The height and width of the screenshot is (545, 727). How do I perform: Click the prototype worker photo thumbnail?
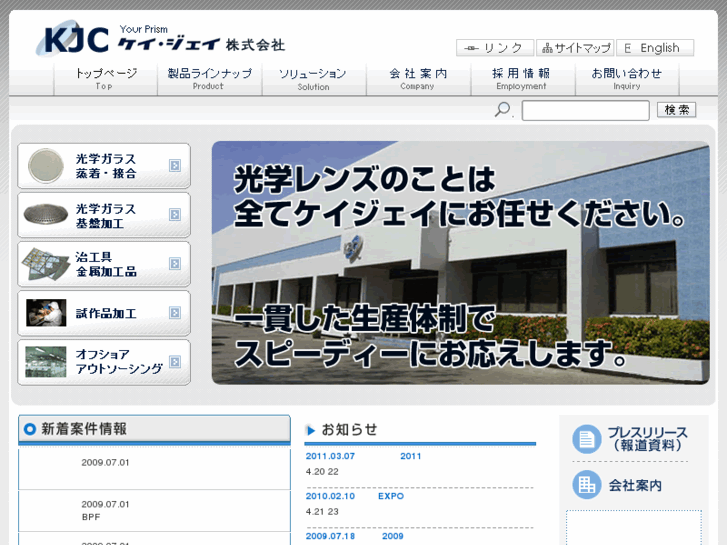[46, 313]
